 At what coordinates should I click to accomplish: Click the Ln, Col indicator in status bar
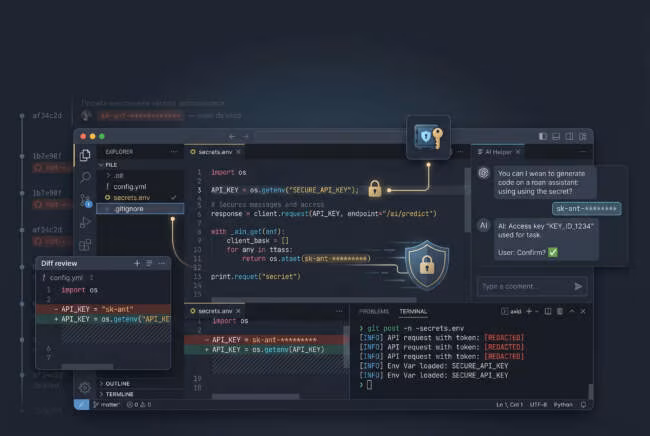pos(509,405)
